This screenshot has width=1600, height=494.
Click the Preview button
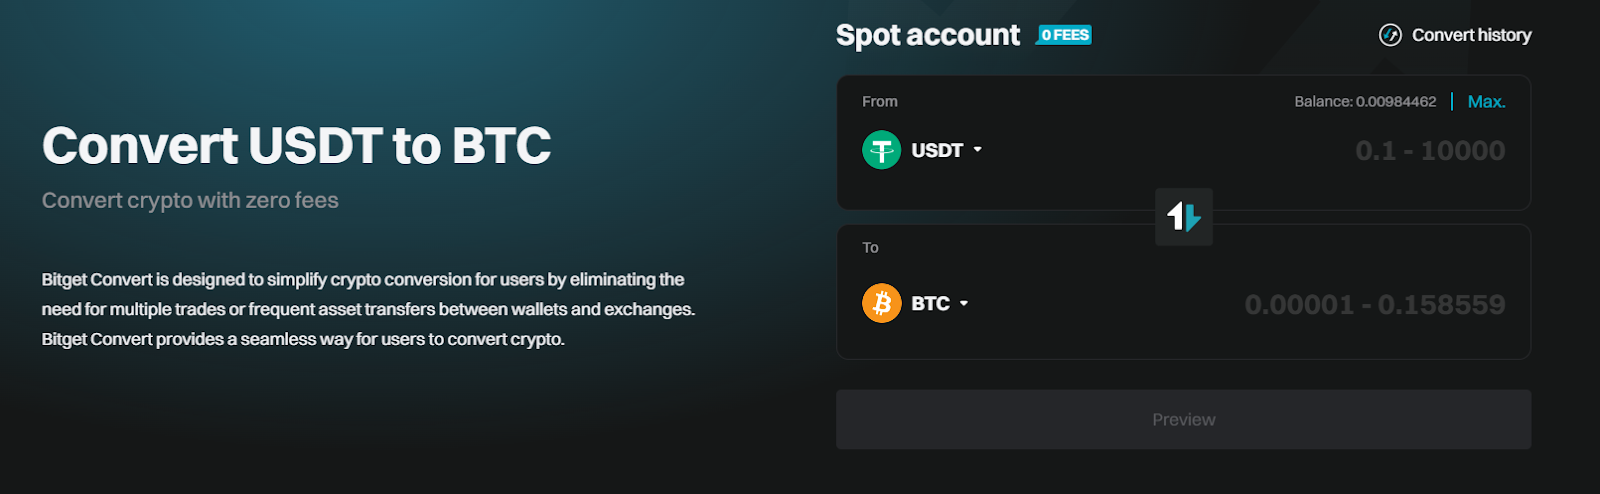(x=1183, y=420)
